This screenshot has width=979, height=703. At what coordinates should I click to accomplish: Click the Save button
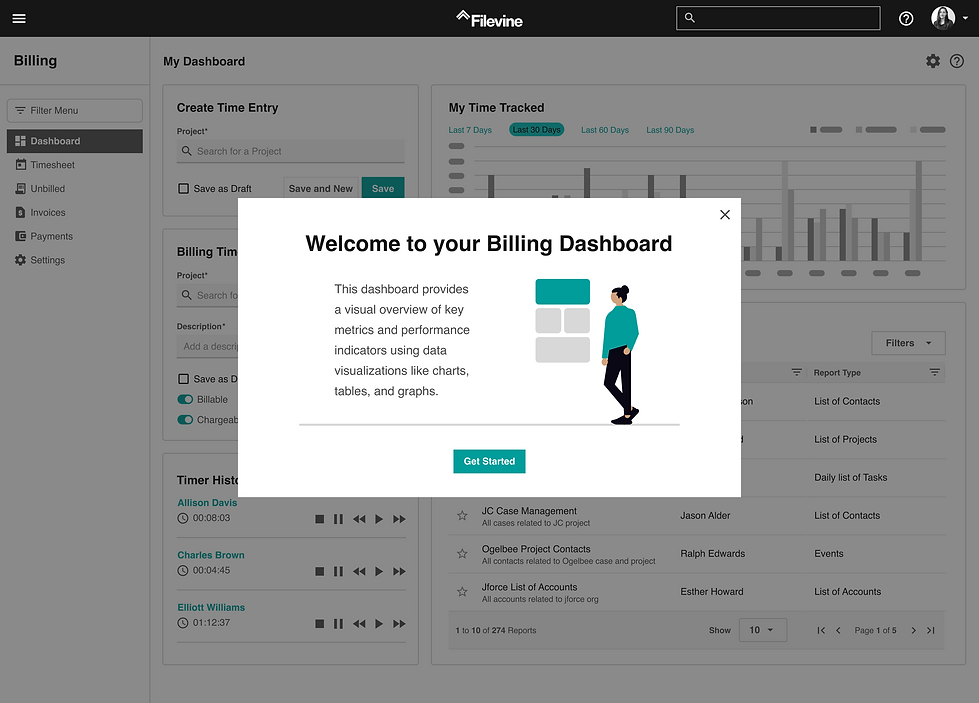click(x=383, y=188)
